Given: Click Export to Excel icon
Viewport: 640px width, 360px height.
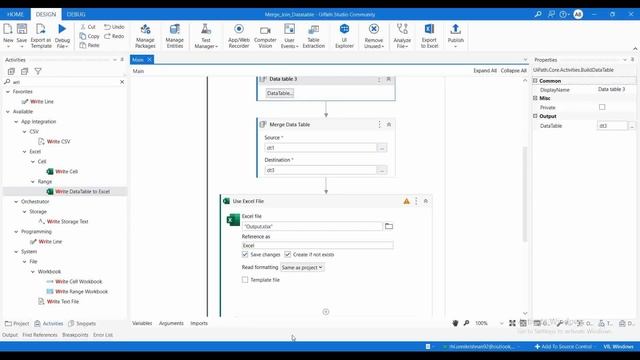Looking at the screenshot, I should point(429,29).
